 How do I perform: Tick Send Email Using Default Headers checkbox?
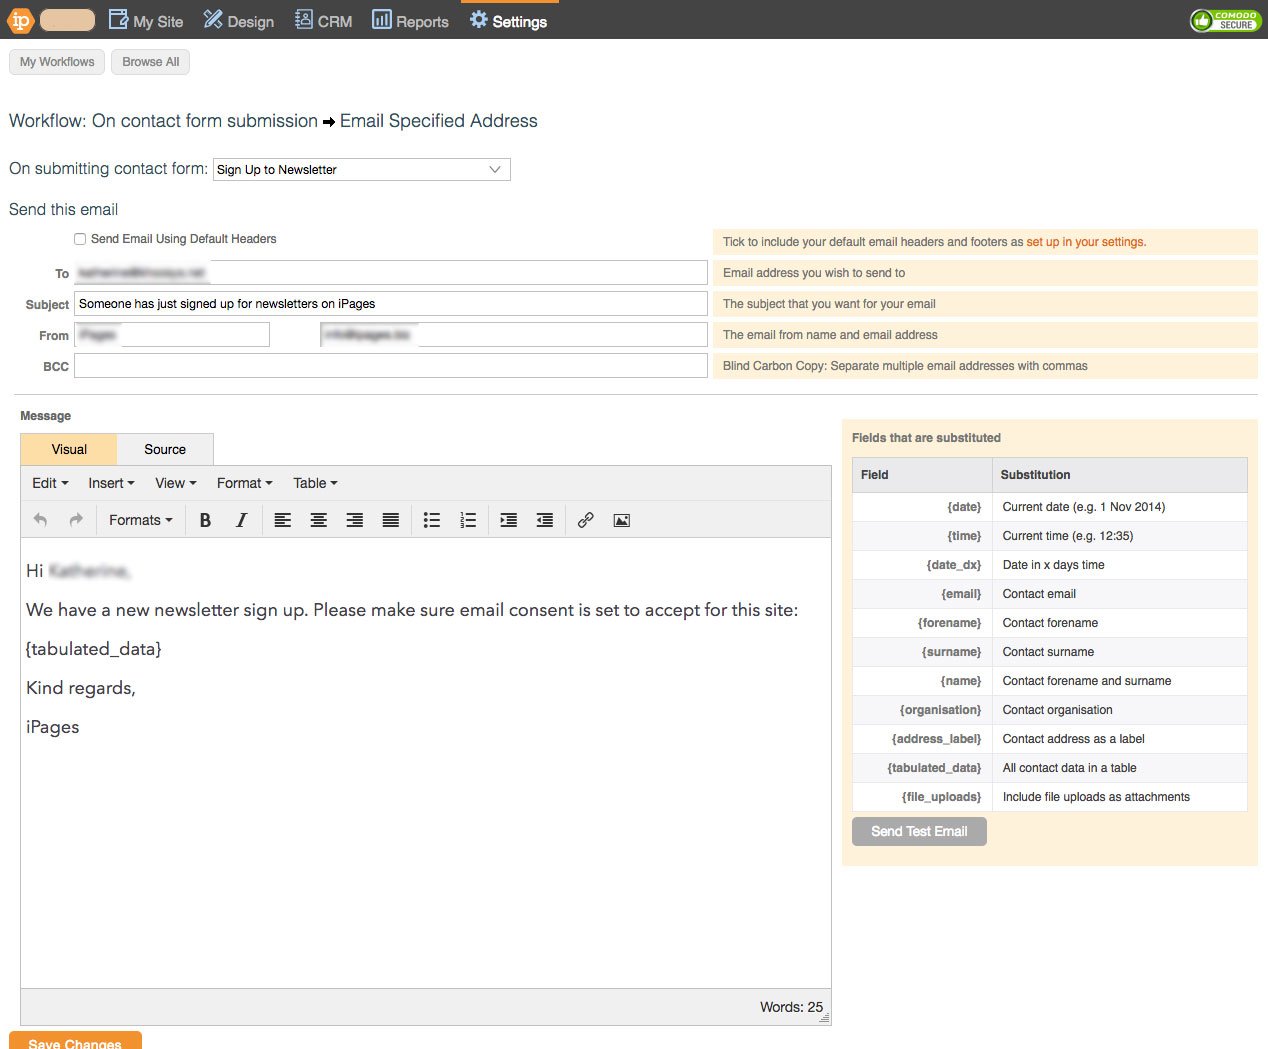coord(80,239)
